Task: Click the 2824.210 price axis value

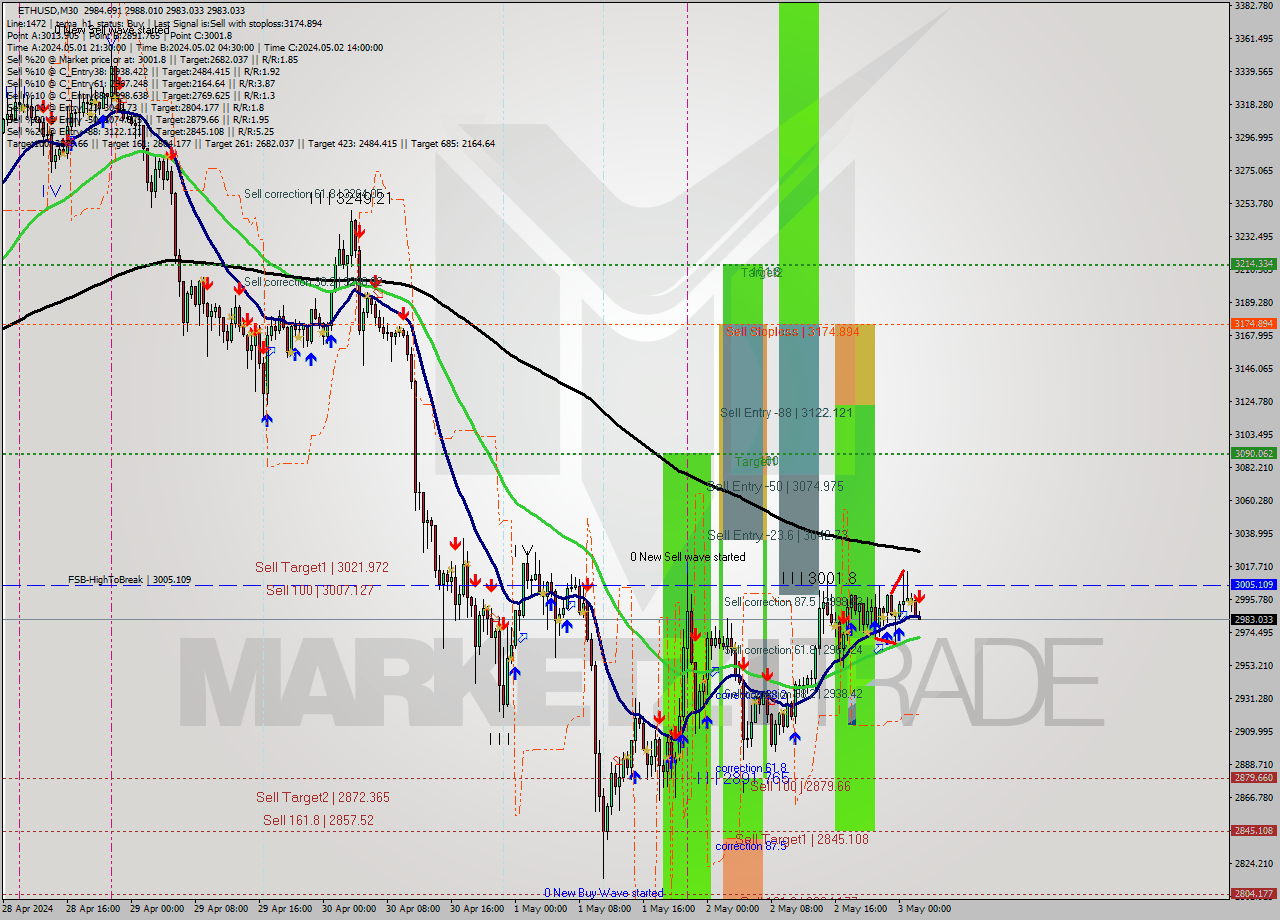Action: click(1253, 863)
